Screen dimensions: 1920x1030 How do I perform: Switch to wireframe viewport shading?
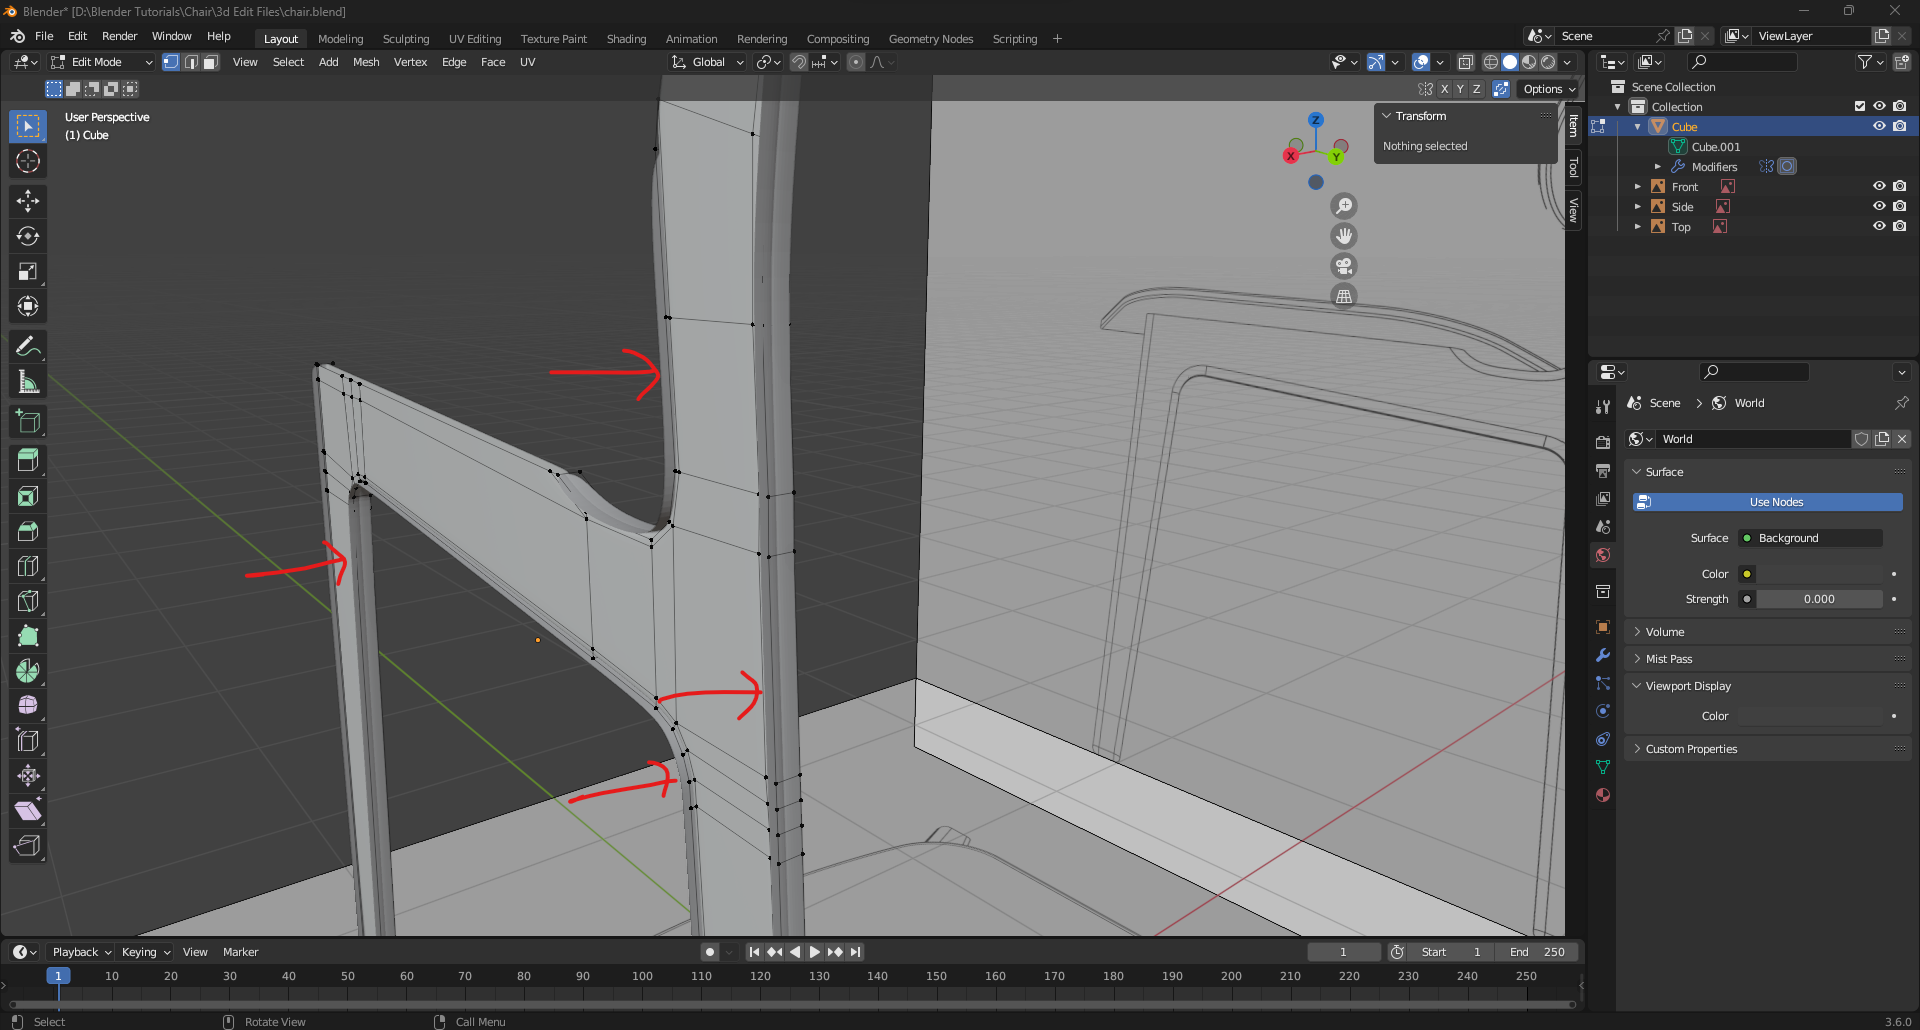click(1490, 62)
